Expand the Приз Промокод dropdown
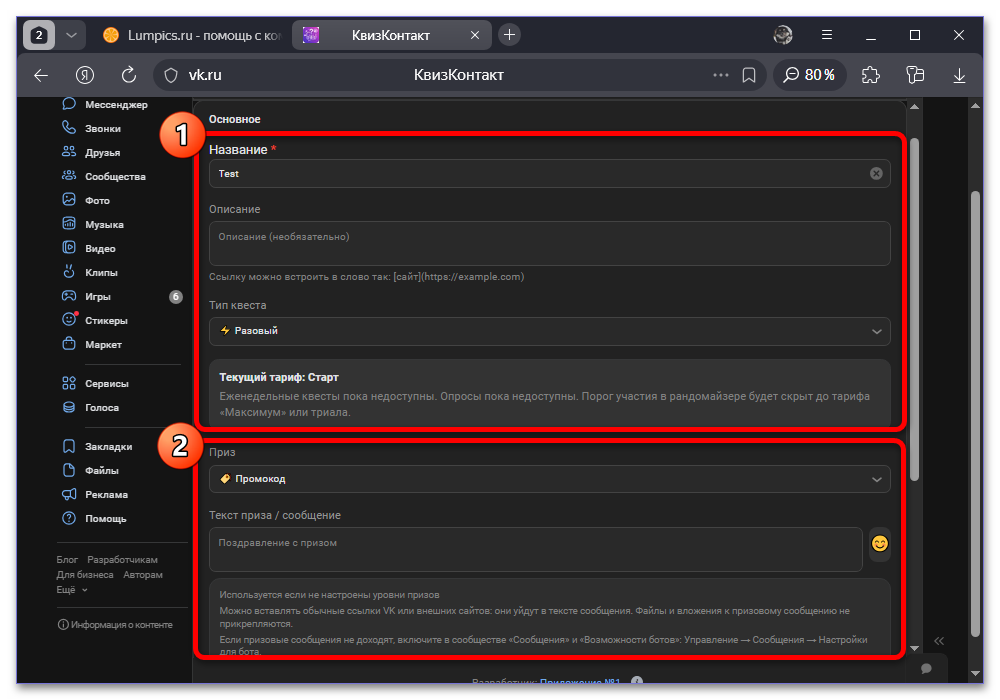Viewport: 1000px width, 700px height. (549, 479)
